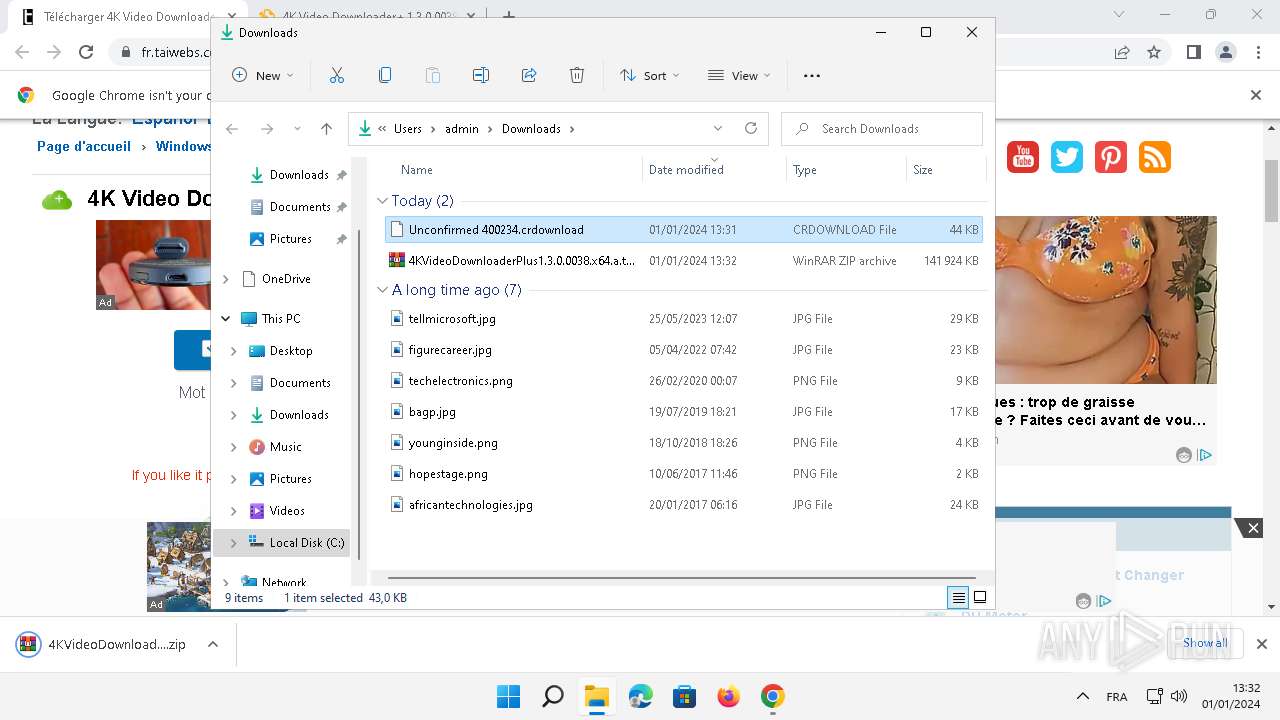Select Pictures under This PC
Viewport: 1280px width, 720px height.
tap(290, 479)
